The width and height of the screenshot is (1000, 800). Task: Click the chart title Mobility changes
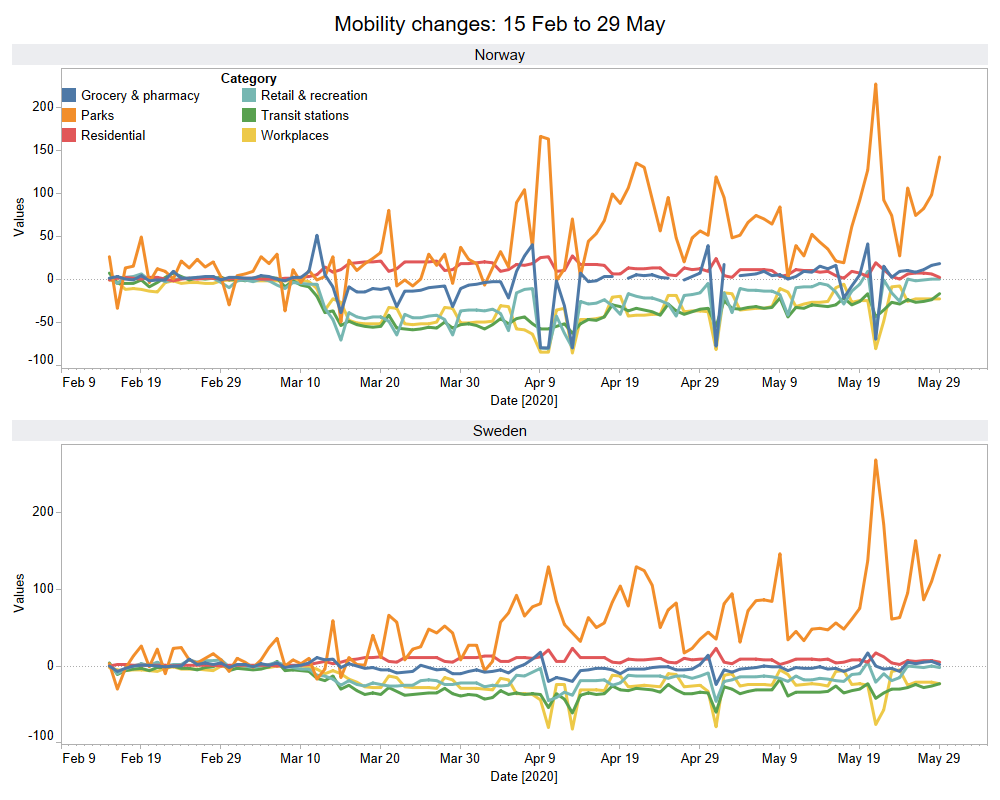point(500,24)
